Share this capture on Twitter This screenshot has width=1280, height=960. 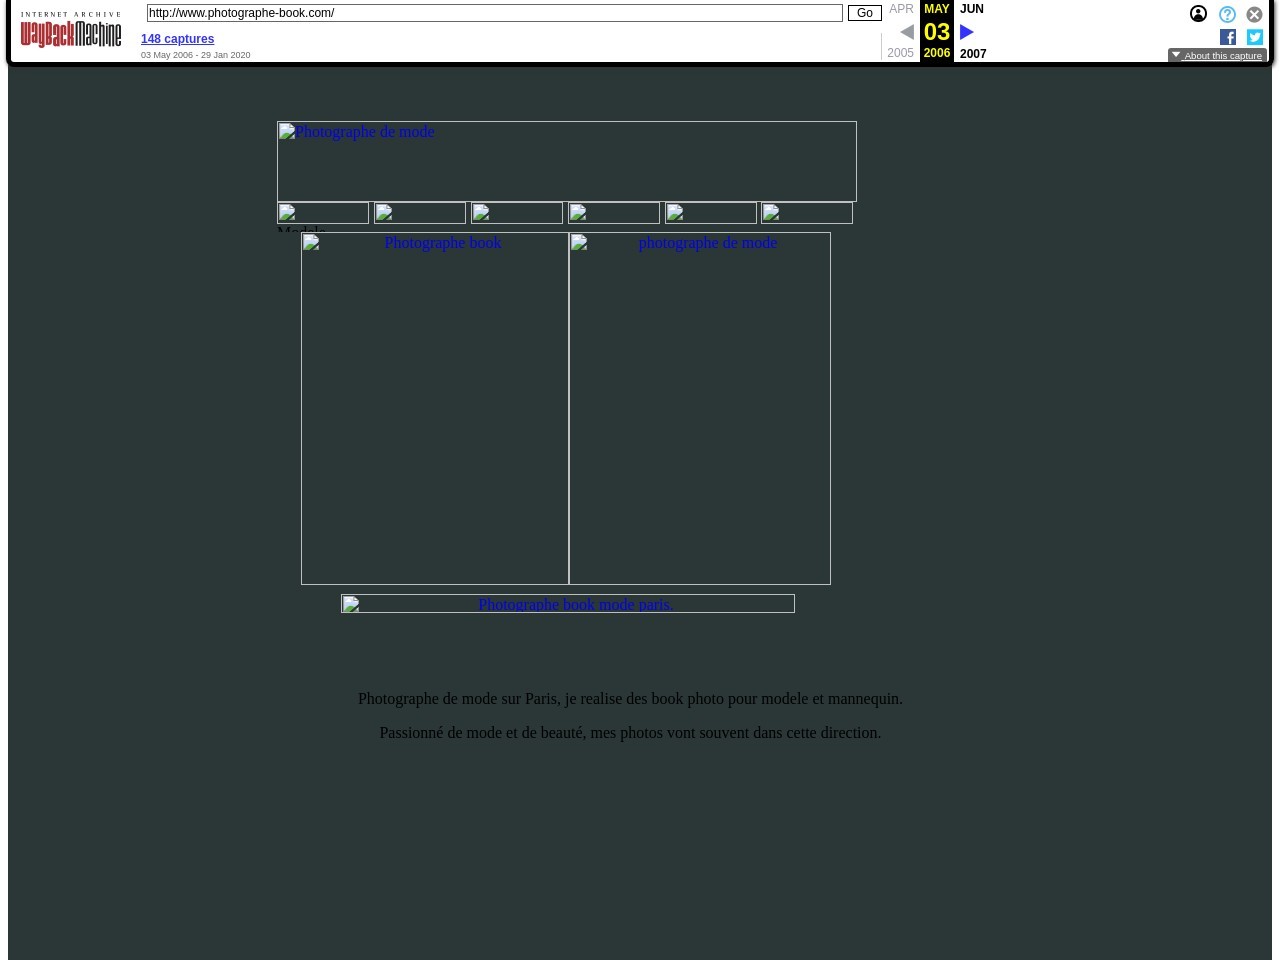pyautogui.click(x=1255, y=37)
